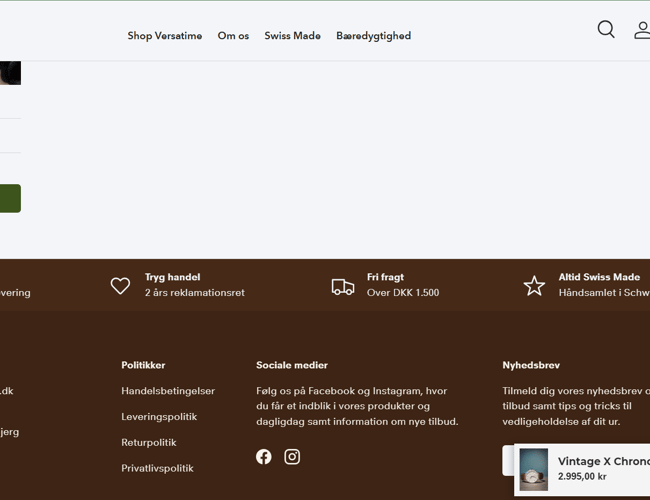Open the Returpolitik link
650x500 pixels.
pos(148,442)
